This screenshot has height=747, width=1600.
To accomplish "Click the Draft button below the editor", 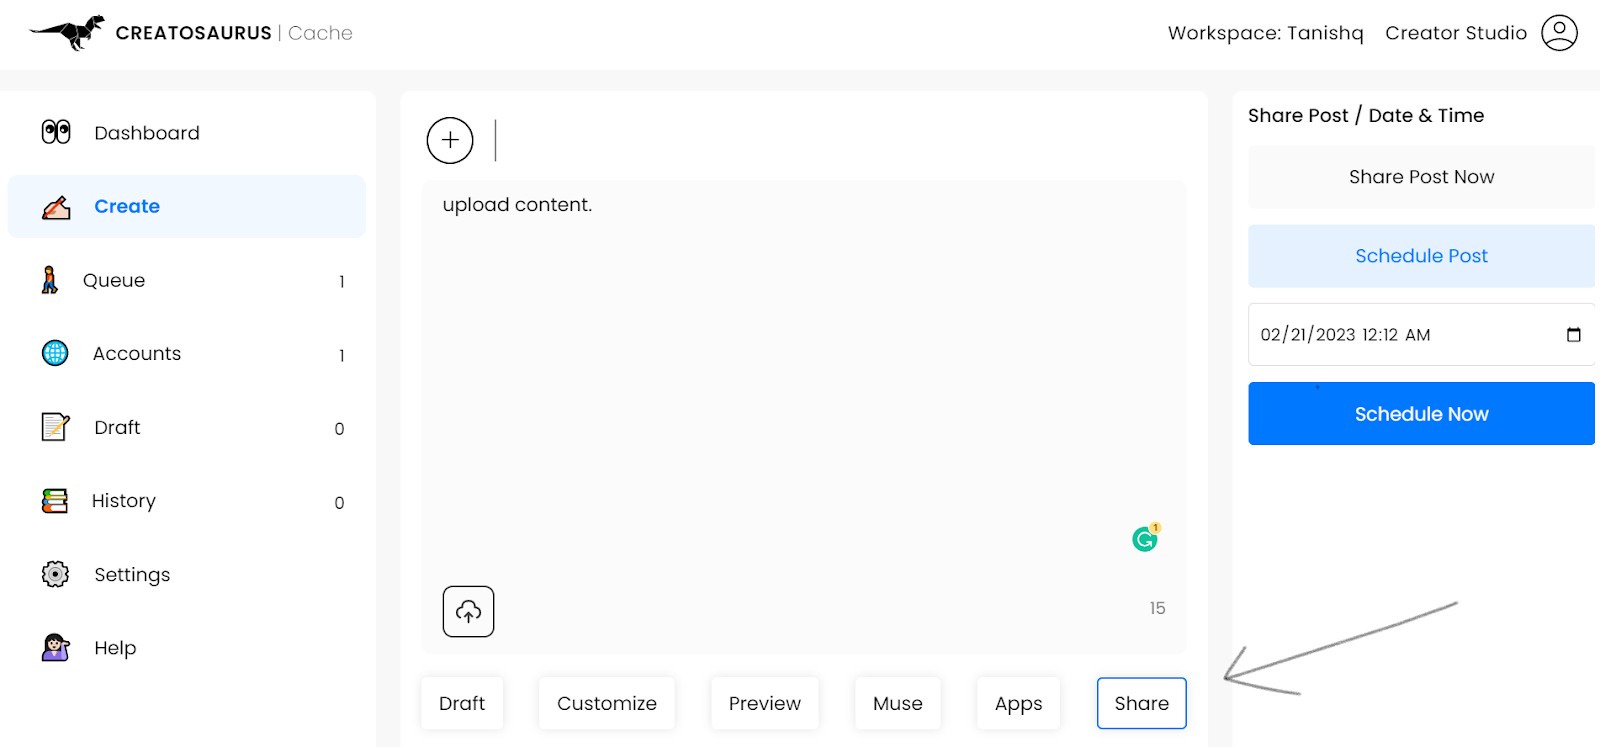I will coord(462,703).
